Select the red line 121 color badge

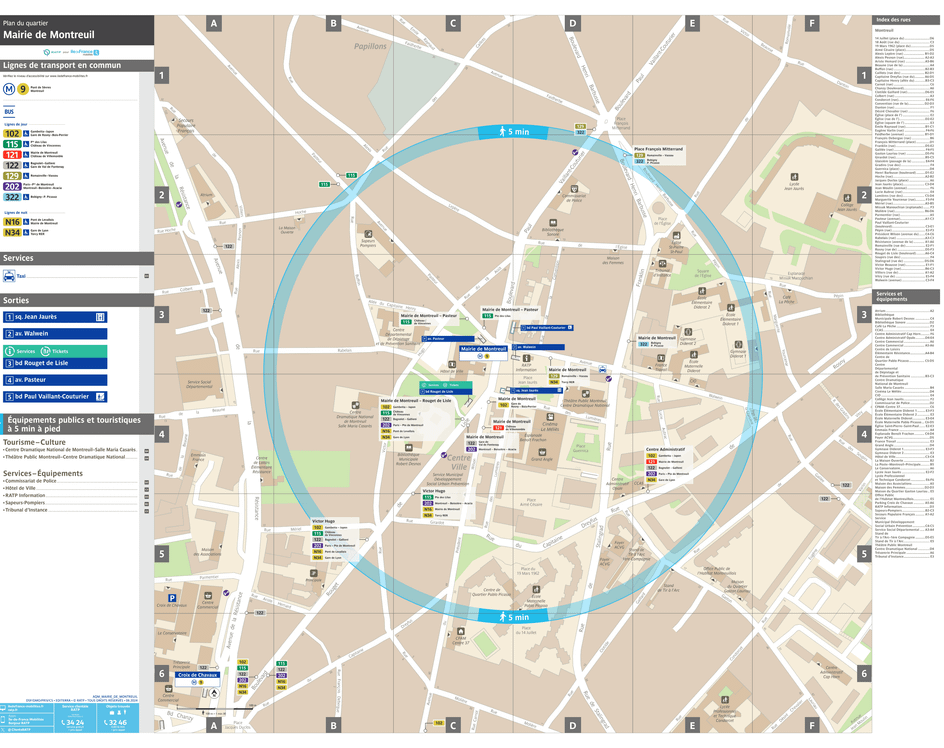(12, 154)
